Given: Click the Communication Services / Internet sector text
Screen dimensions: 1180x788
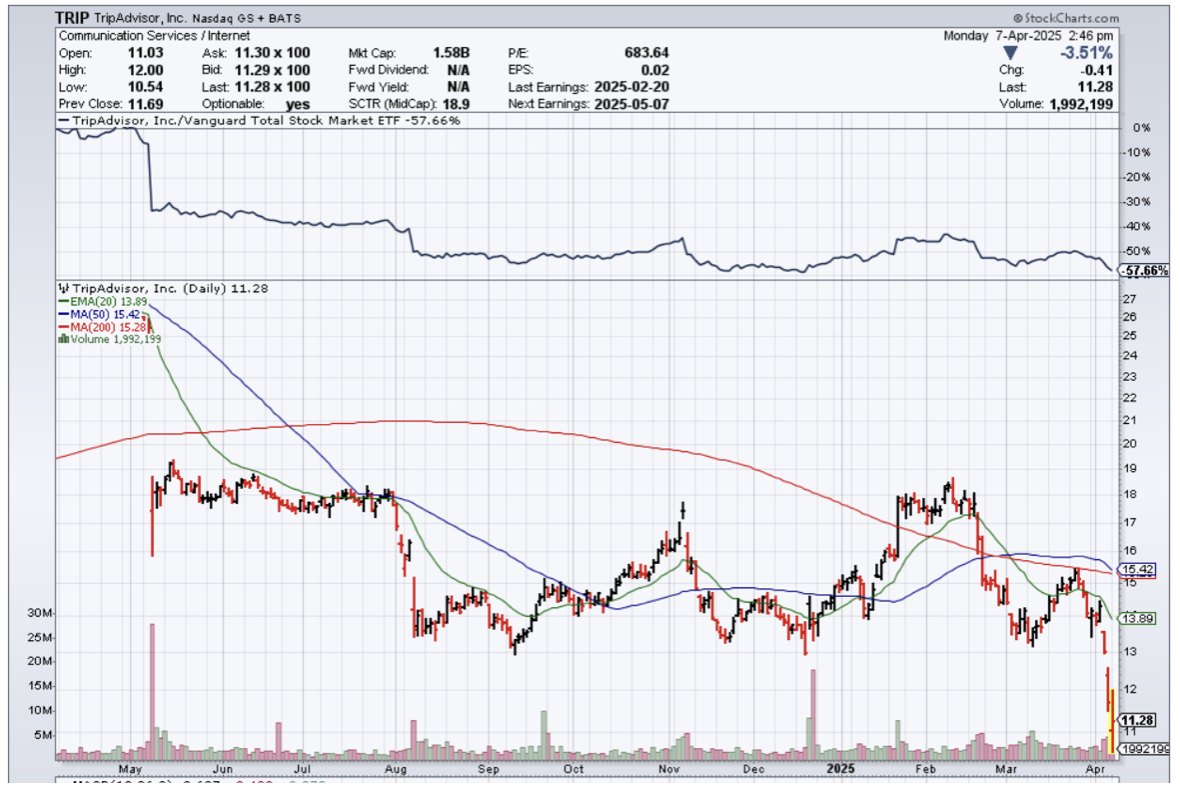Looking at the screenshot, I should coord(145,35).
